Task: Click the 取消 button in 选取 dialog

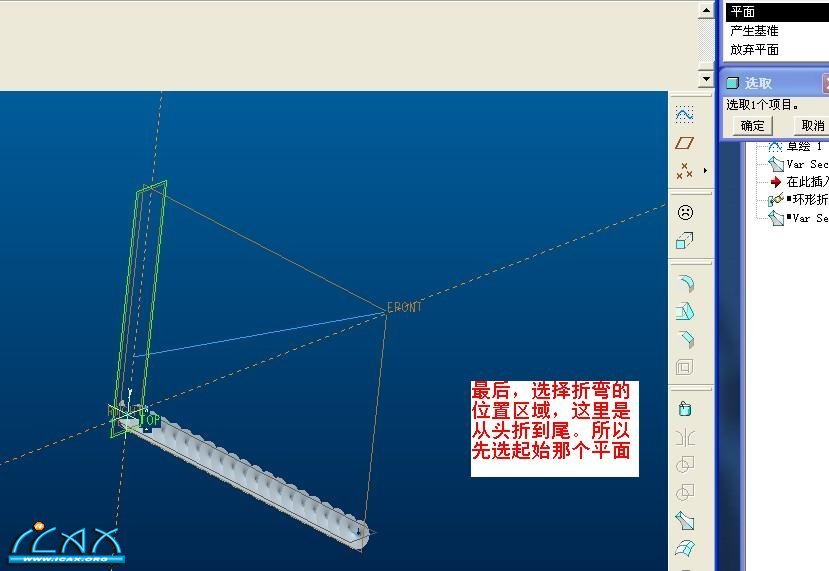Action: pyautogui.click(x=812, y=126)
